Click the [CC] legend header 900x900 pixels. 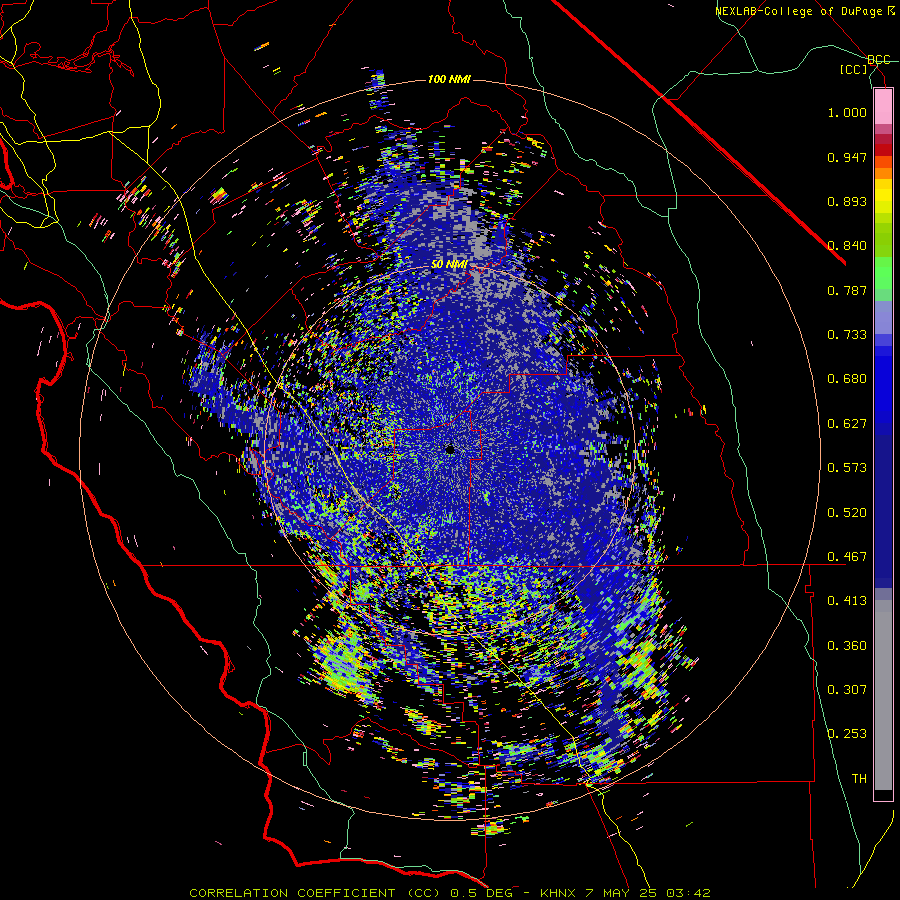(854, 69)
